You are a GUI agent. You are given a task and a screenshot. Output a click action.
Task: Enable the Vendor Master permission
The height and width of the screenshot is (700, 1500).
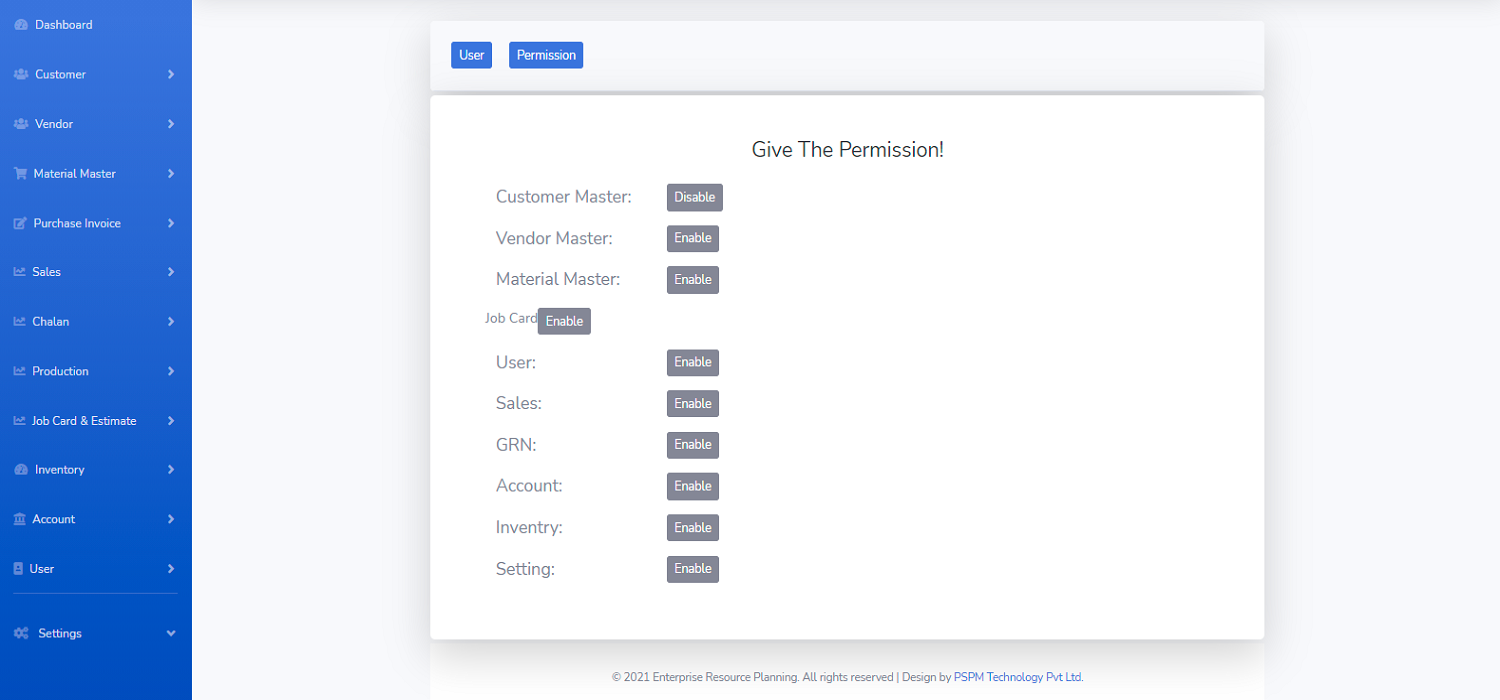692,239
